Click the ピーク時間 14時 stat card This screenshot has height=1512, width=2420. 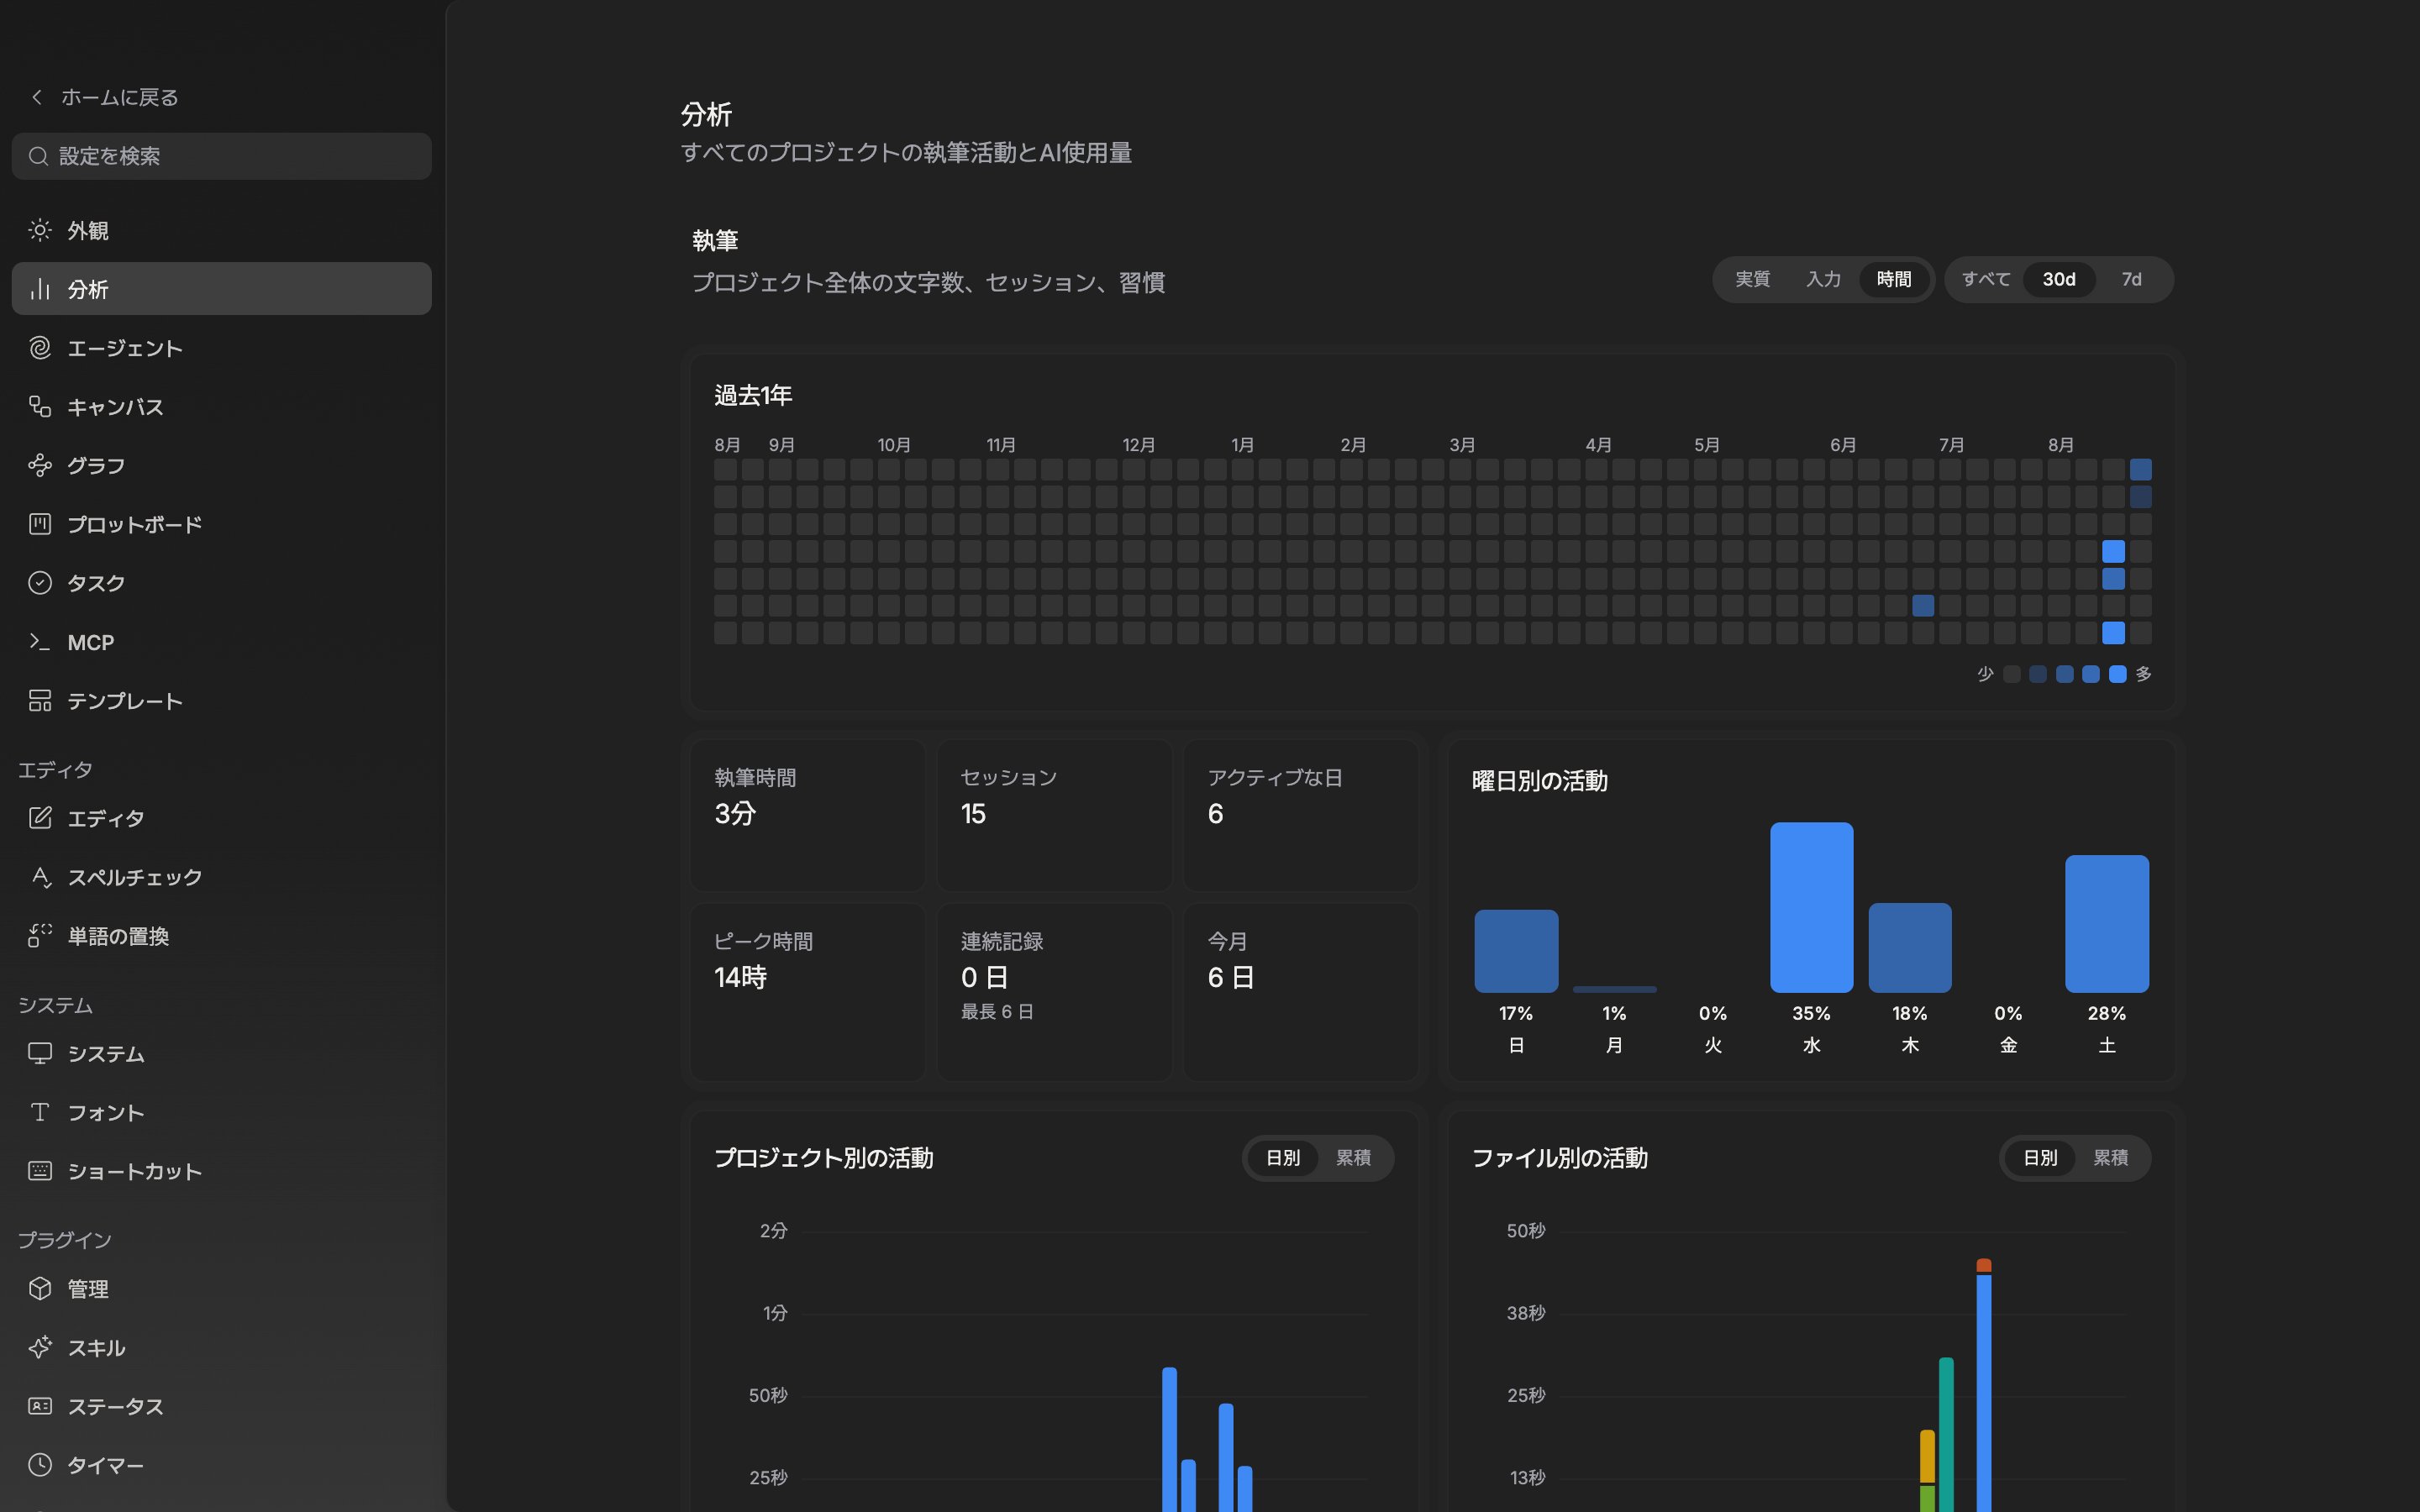click(807, 992)
